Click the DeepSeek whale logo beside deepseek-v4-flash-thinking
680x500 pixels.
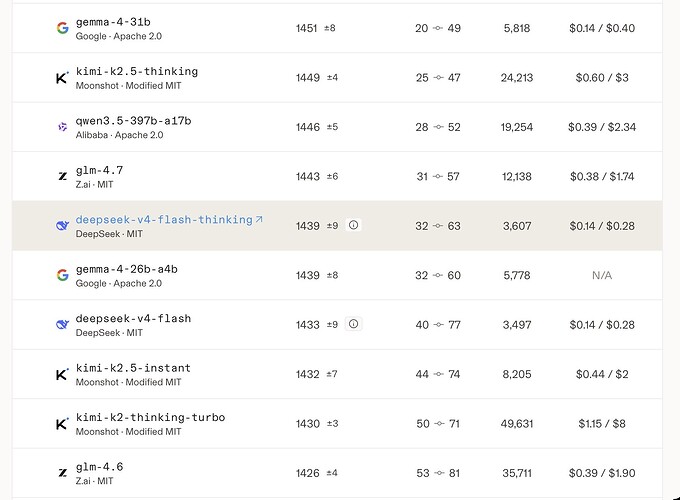[62, 225]
